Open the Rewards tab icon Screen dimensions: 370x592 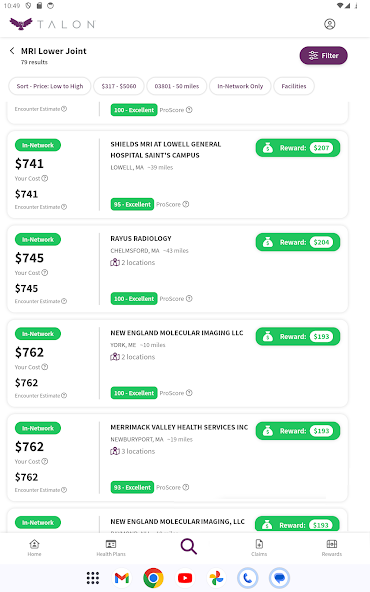pyautogui.click(x=332, y=548)
